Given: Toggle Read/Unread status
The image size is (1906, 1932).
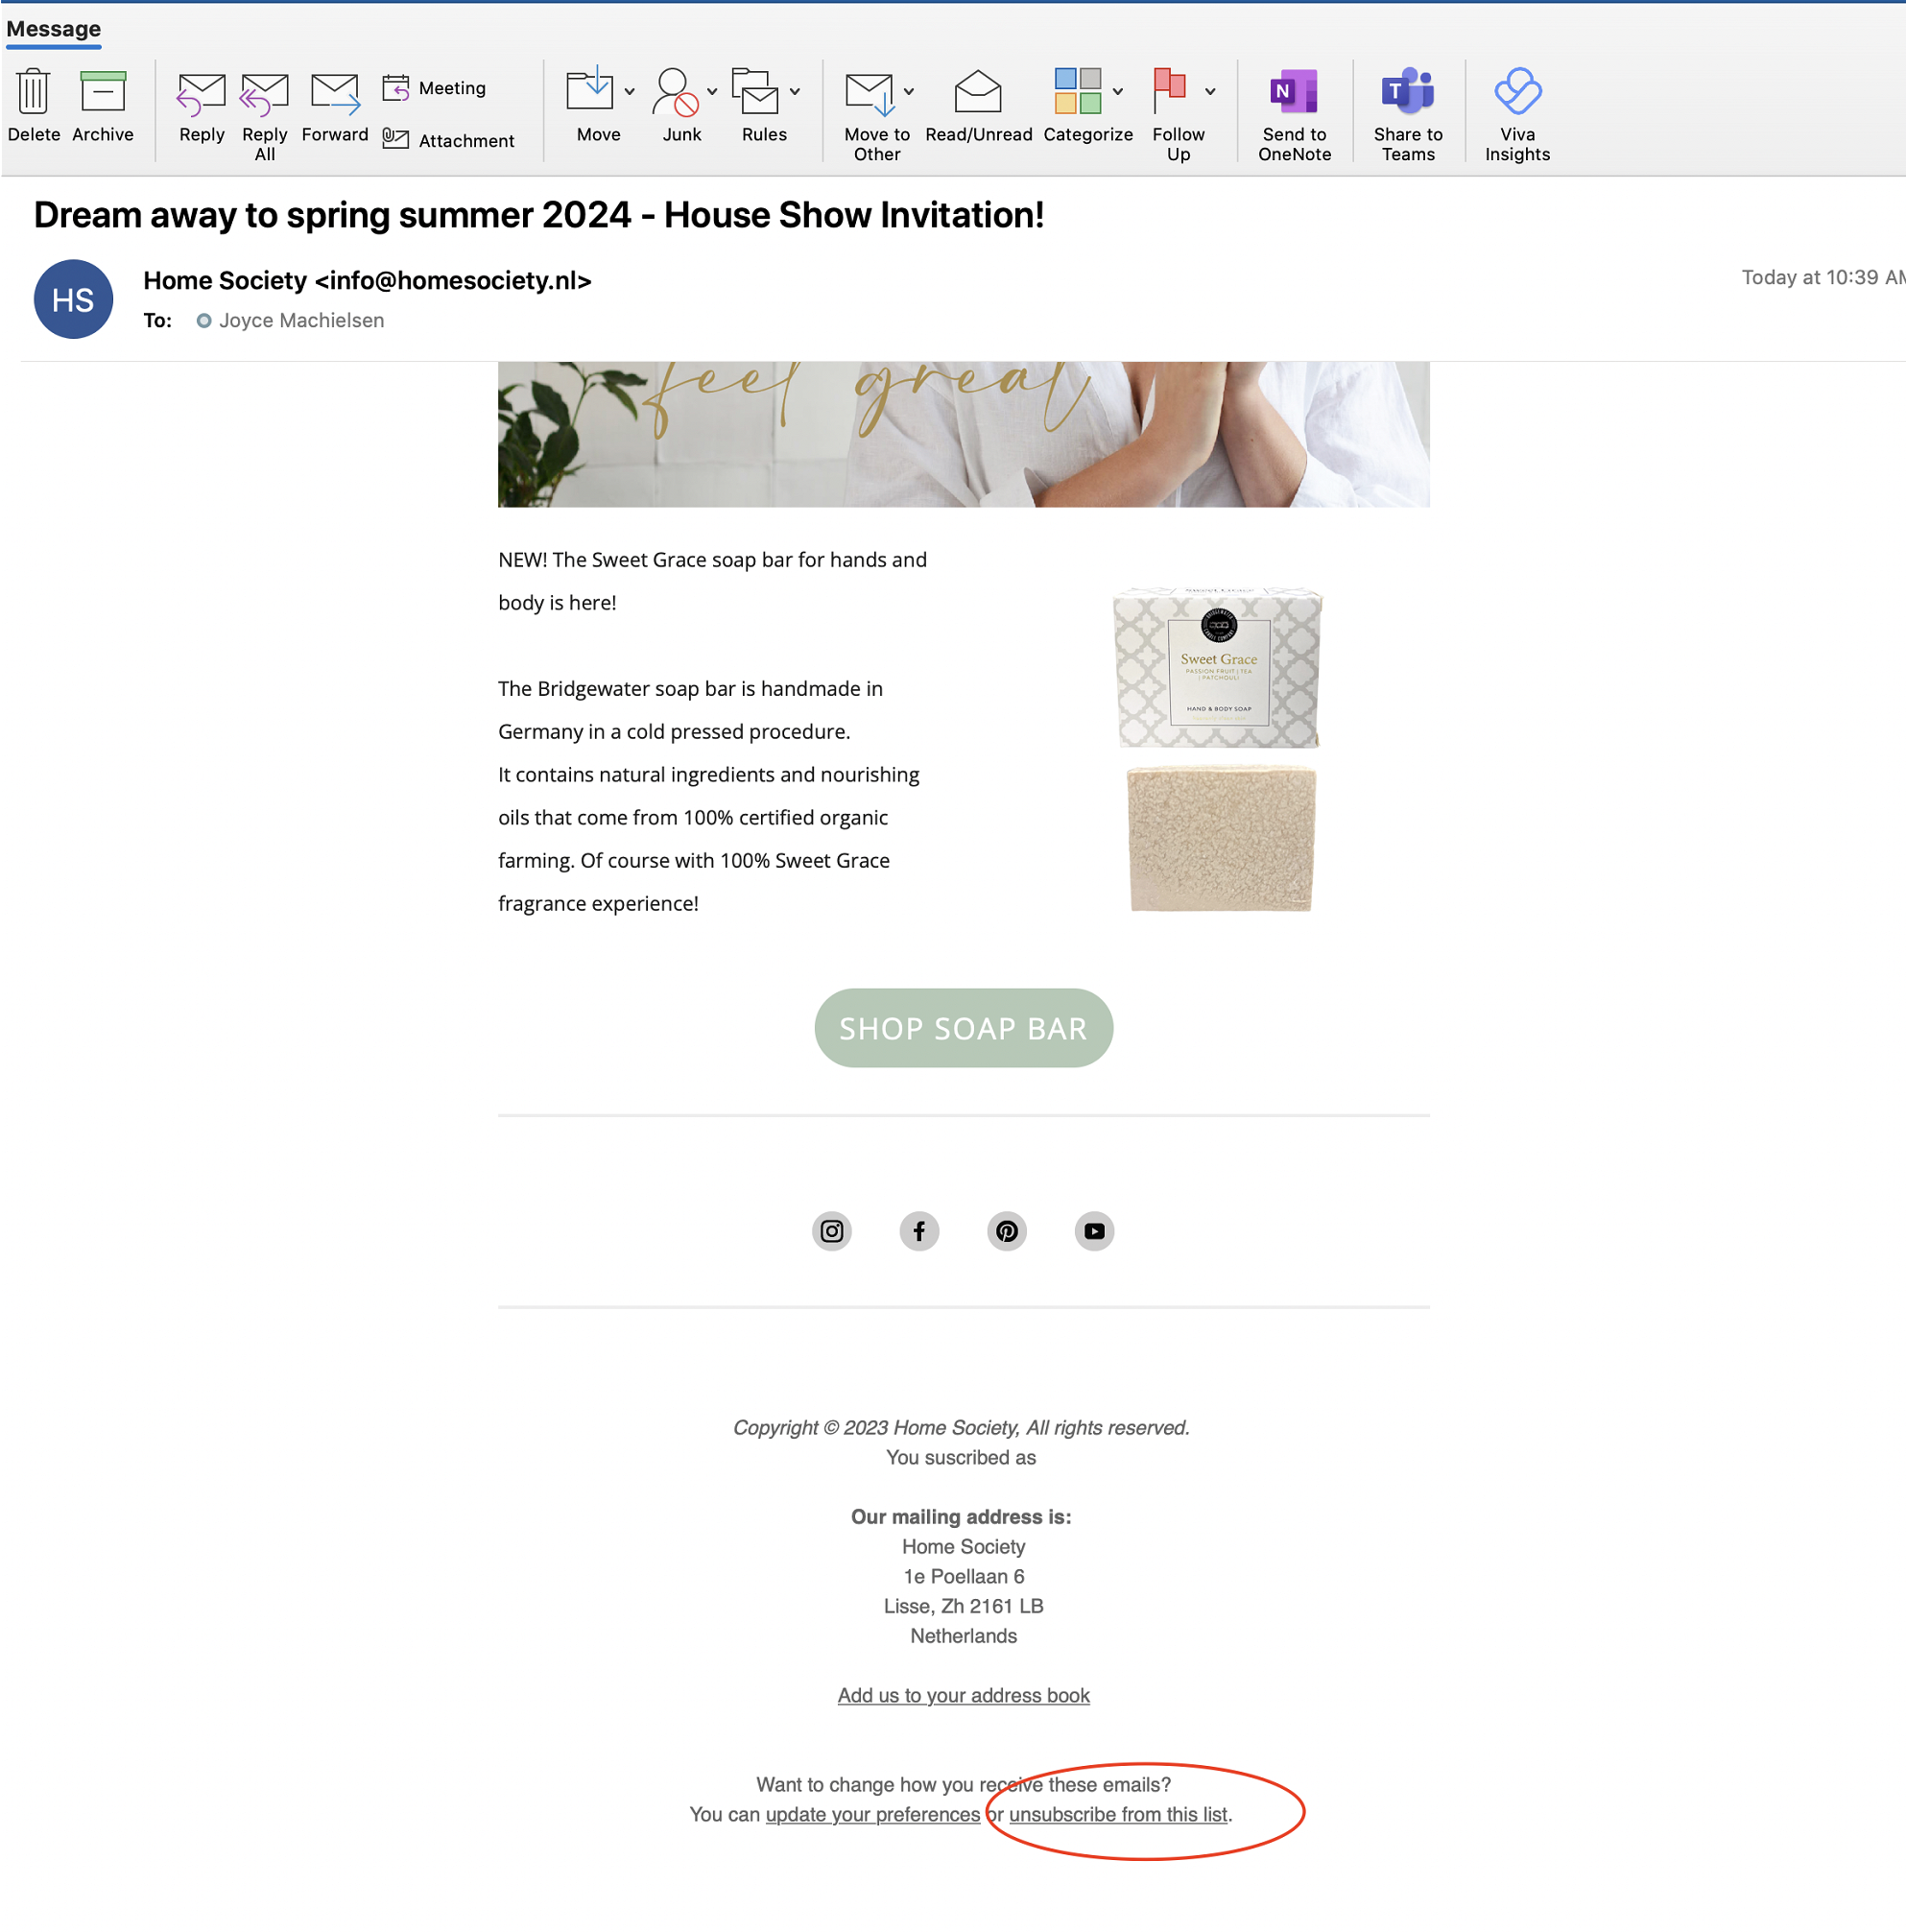Looking at the screenshot, I should point(977,92).
